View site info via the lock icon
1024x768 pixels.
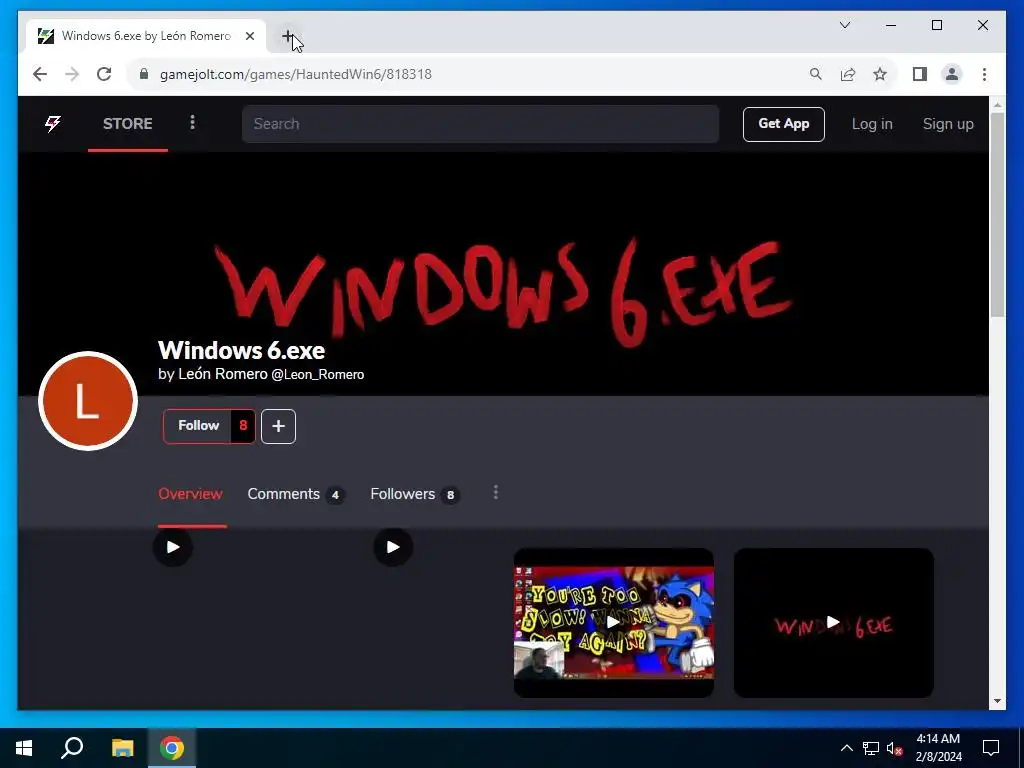[x=144, y=74]
